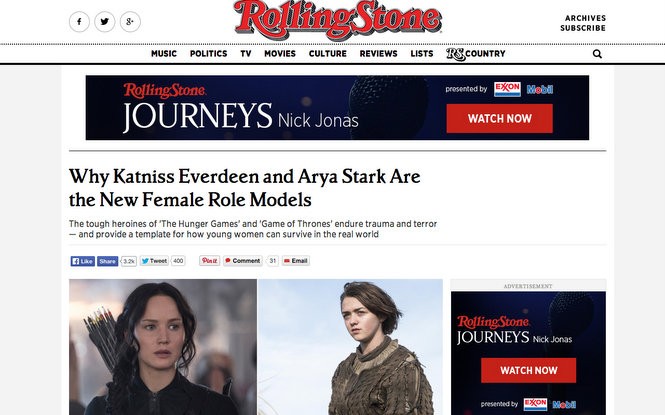Click the ExxonMobil logo in sidebar ad
The height and width of the screenshot is (415, 665).
click(550, 404)
